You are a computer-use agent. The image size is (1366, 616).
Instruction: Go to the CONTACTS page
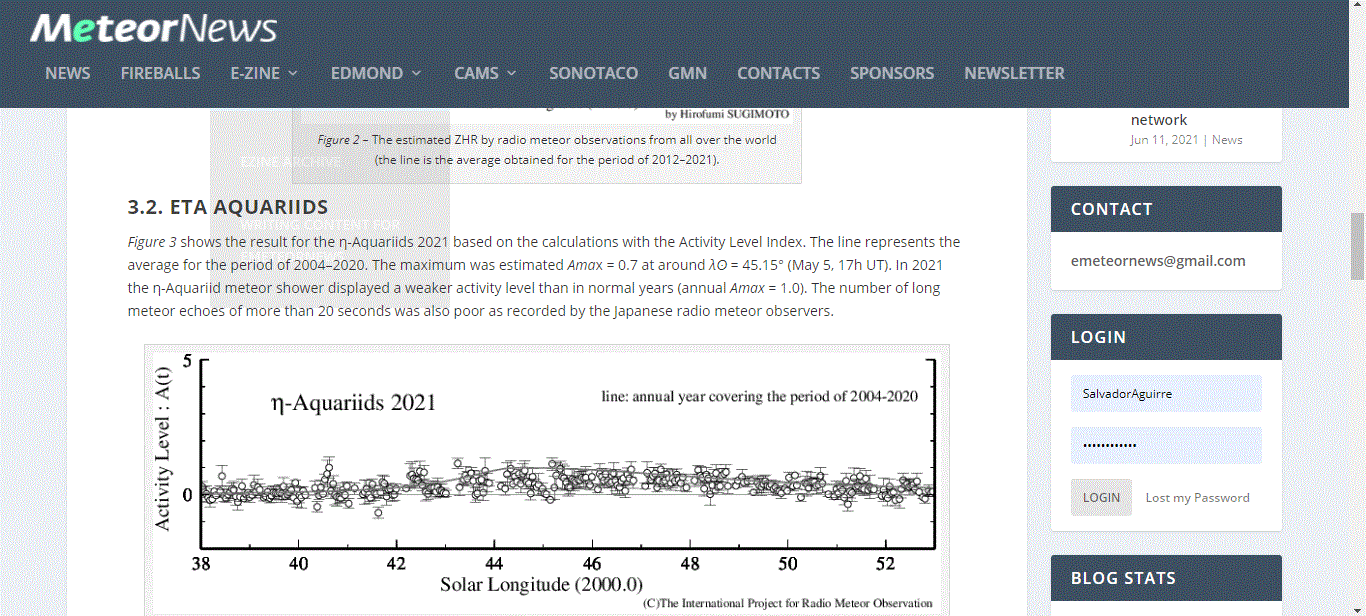tap(779, 73)
